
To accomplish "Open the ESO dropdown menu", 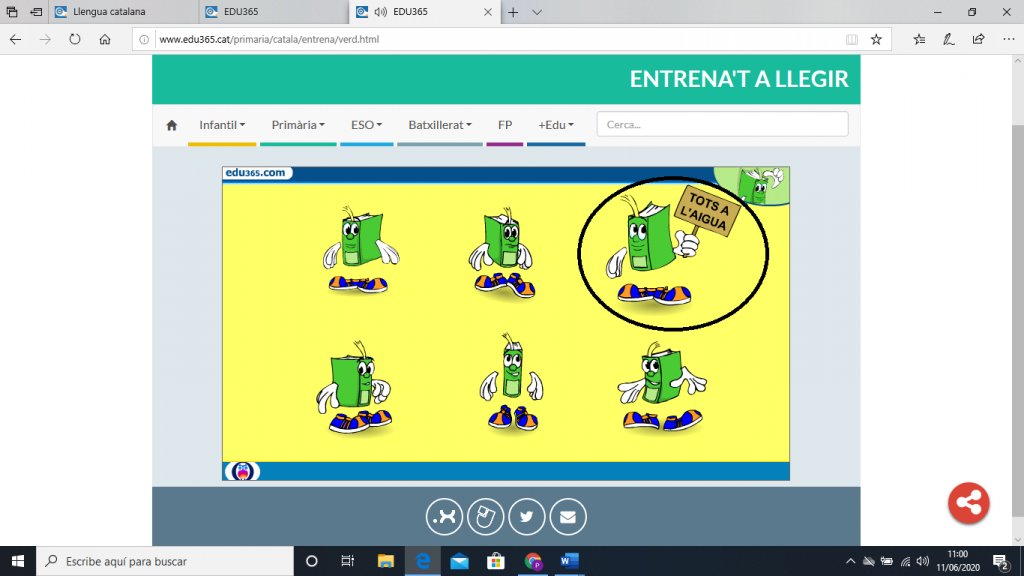I will [366, 125].
